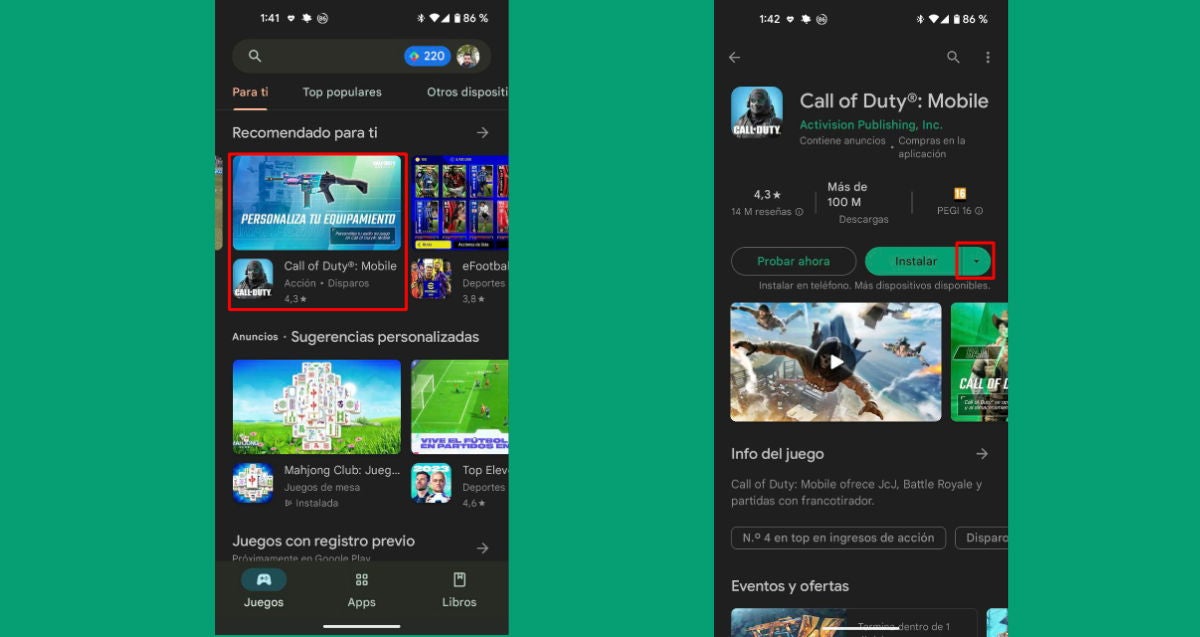
Task: Tap the Call of Duty: Mobile app icon
Action: click(x=757, y=112)
